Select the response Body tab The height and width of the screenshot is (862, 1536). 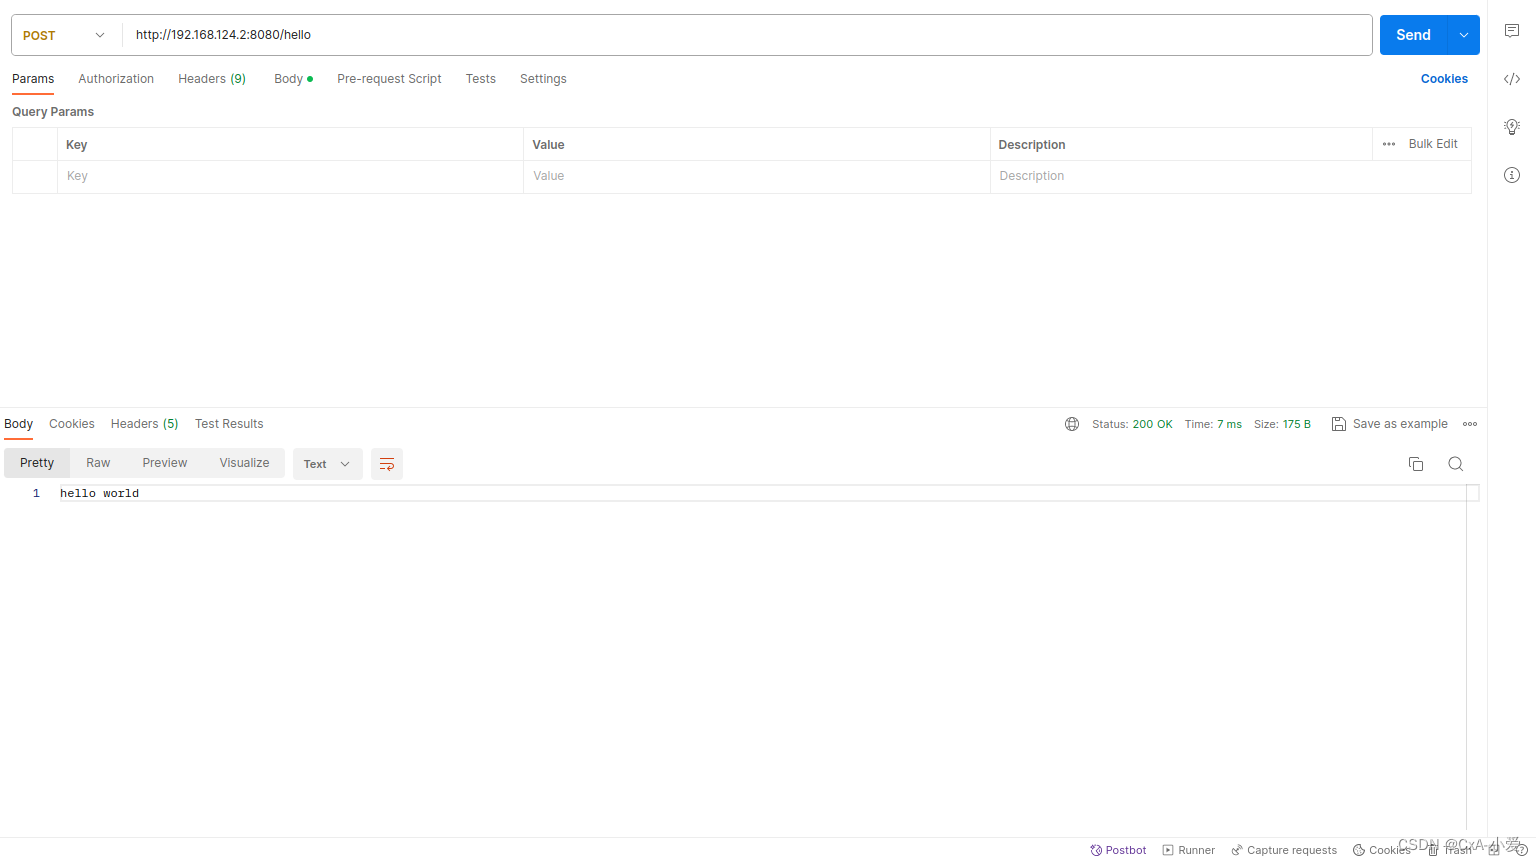19,424
